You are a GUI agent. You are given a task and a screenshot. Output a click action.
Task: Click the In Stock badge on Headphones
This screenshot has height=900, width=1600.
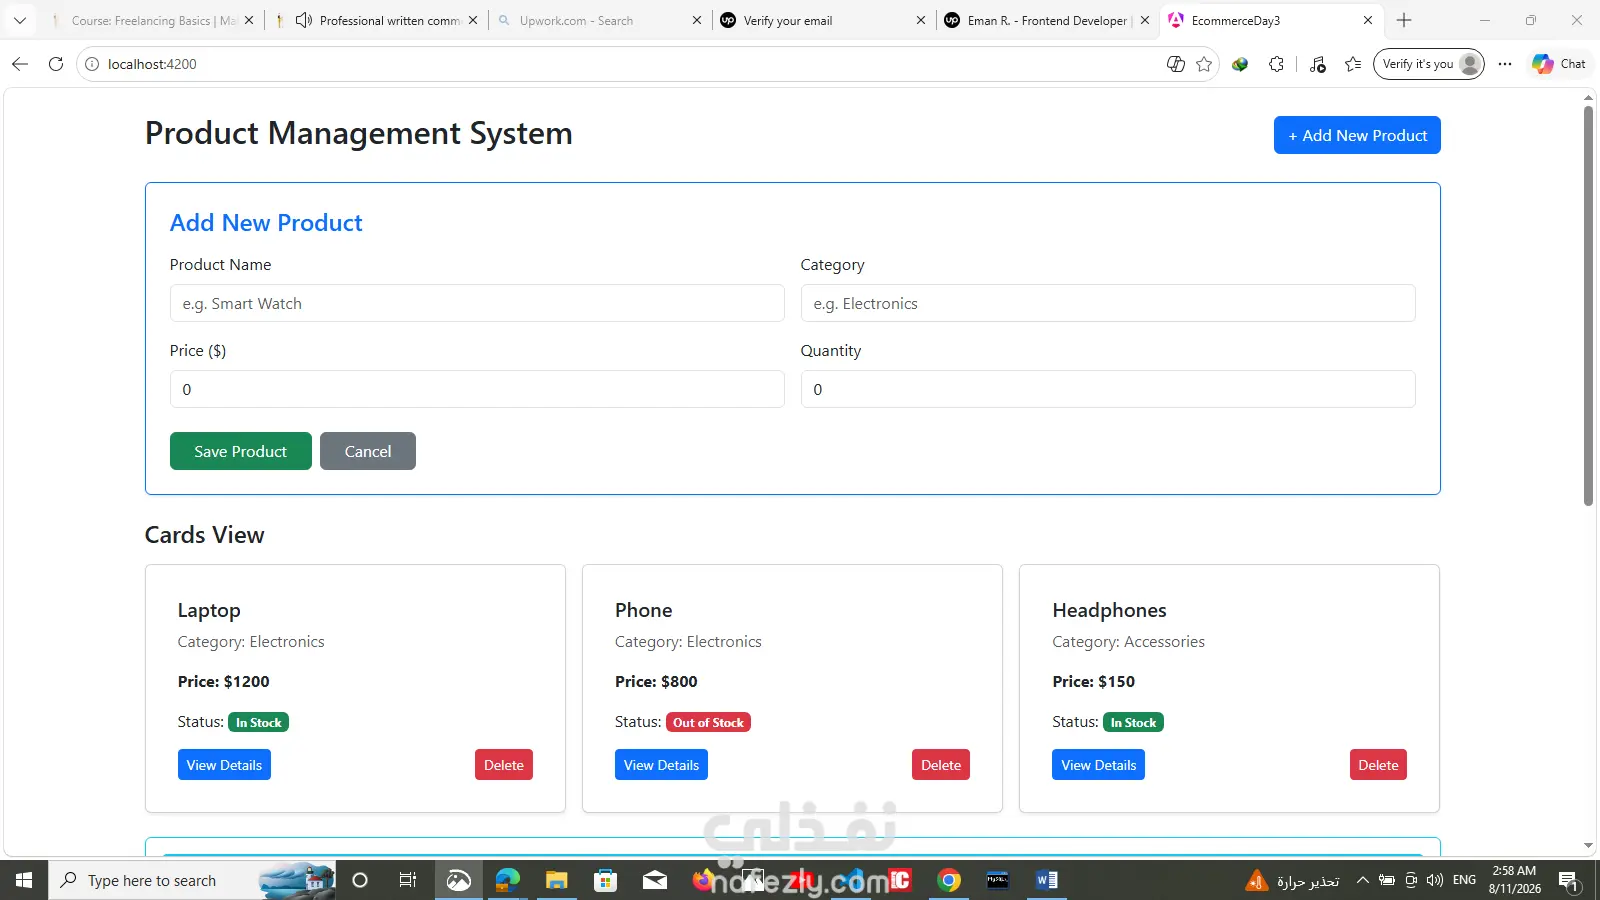pyautogui.click(x=1133, y=722)
